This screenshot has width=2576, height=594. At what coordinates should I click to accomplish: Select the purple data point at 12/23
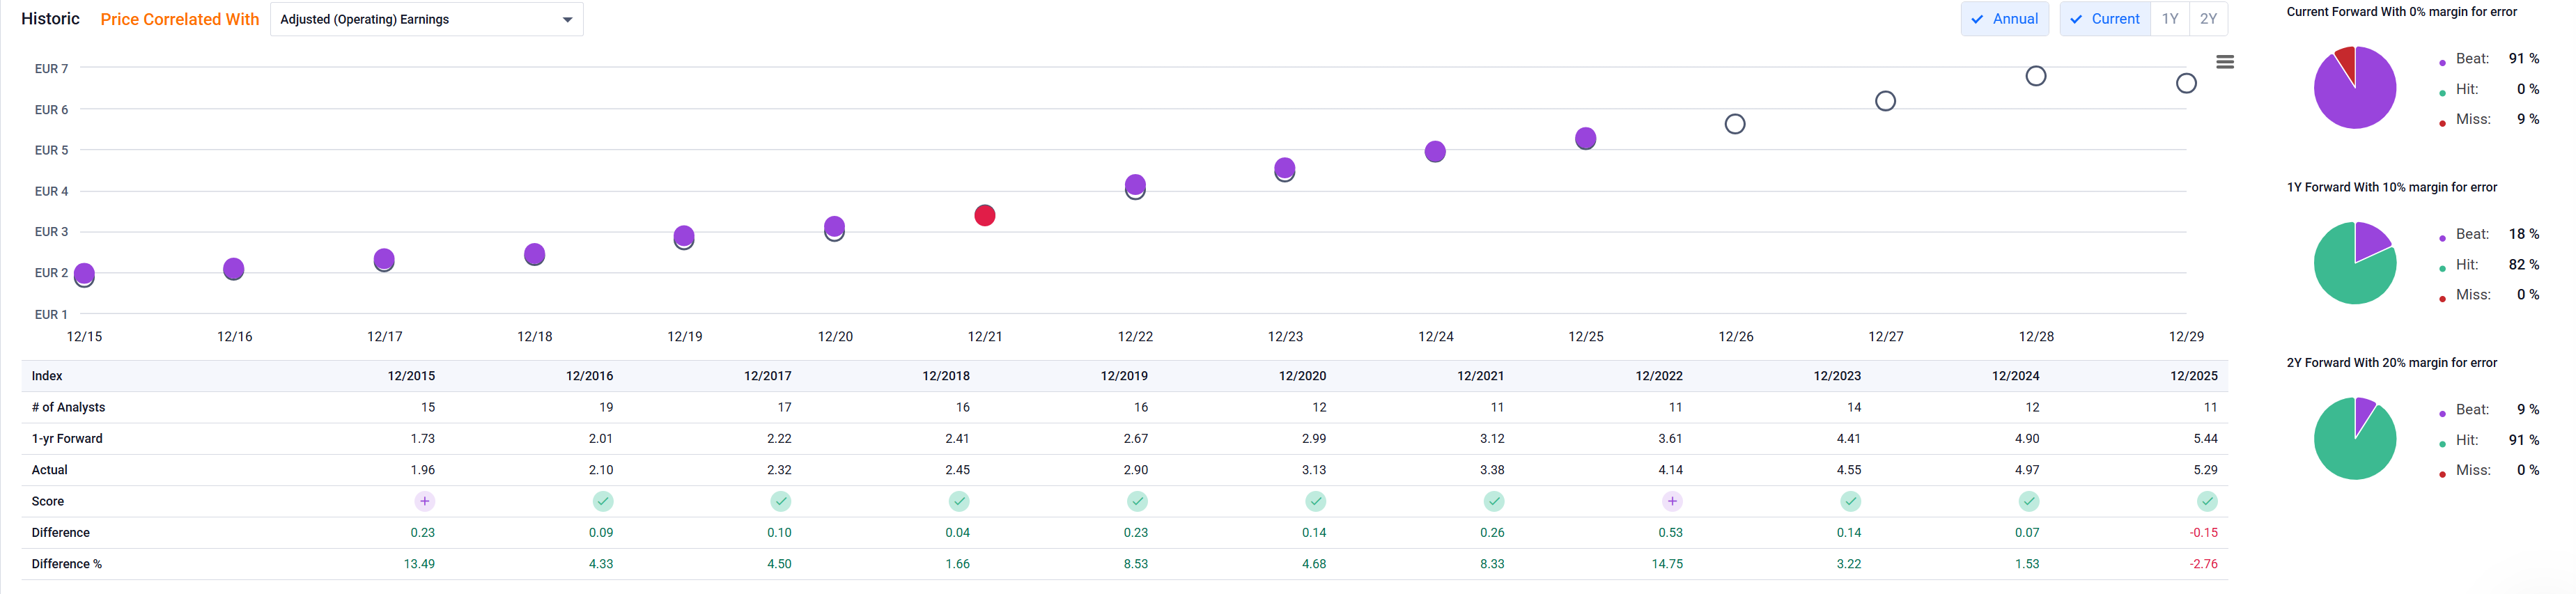click(1285, 168)
